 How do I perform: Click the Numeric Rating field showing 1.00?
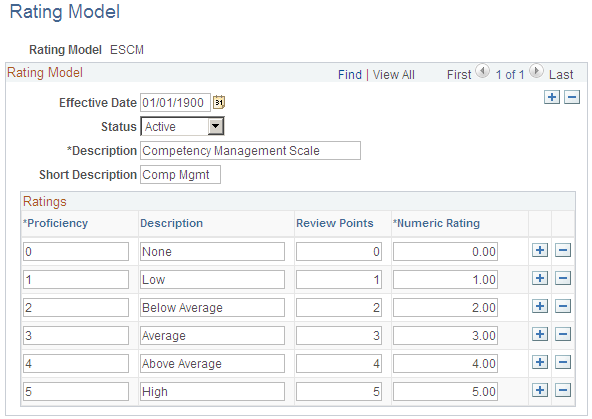click(x=445, y=279)
